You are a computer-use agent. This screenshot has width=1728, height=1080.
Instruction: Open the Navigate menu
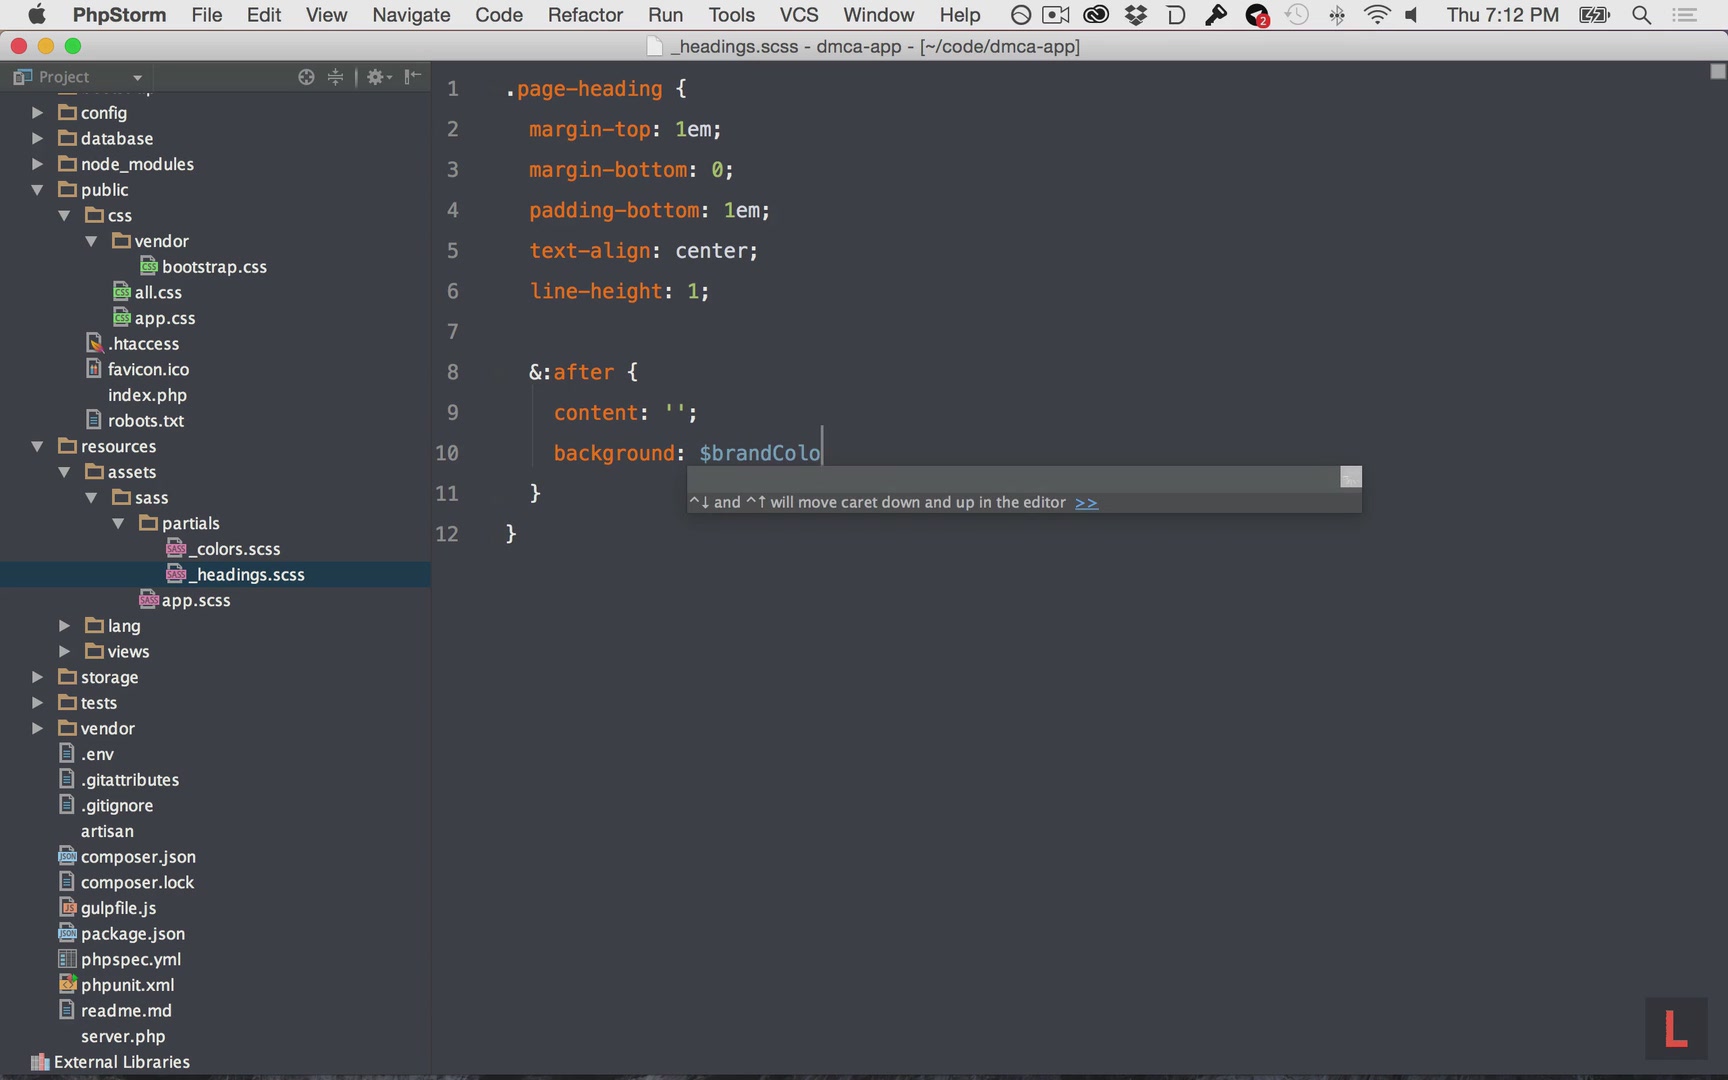pos(411,15)
